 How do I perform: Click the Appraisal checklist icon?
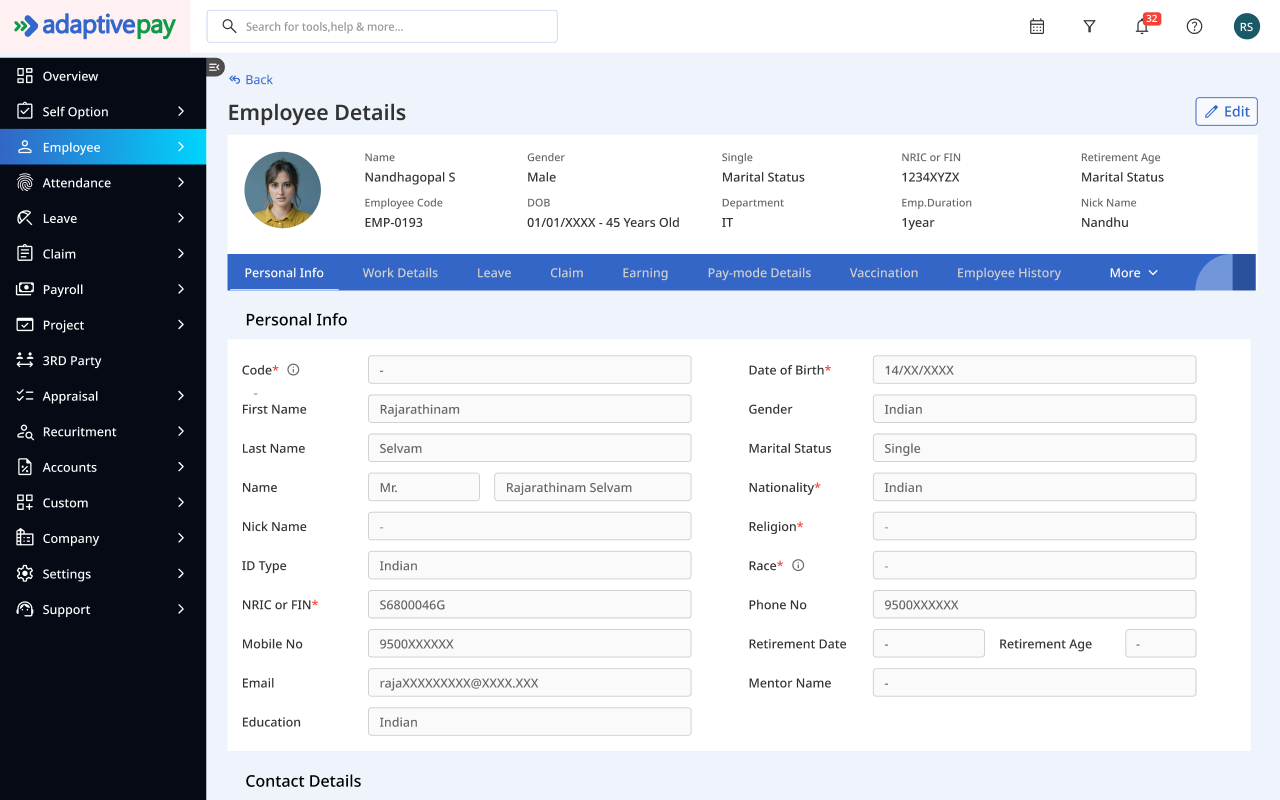25,395
